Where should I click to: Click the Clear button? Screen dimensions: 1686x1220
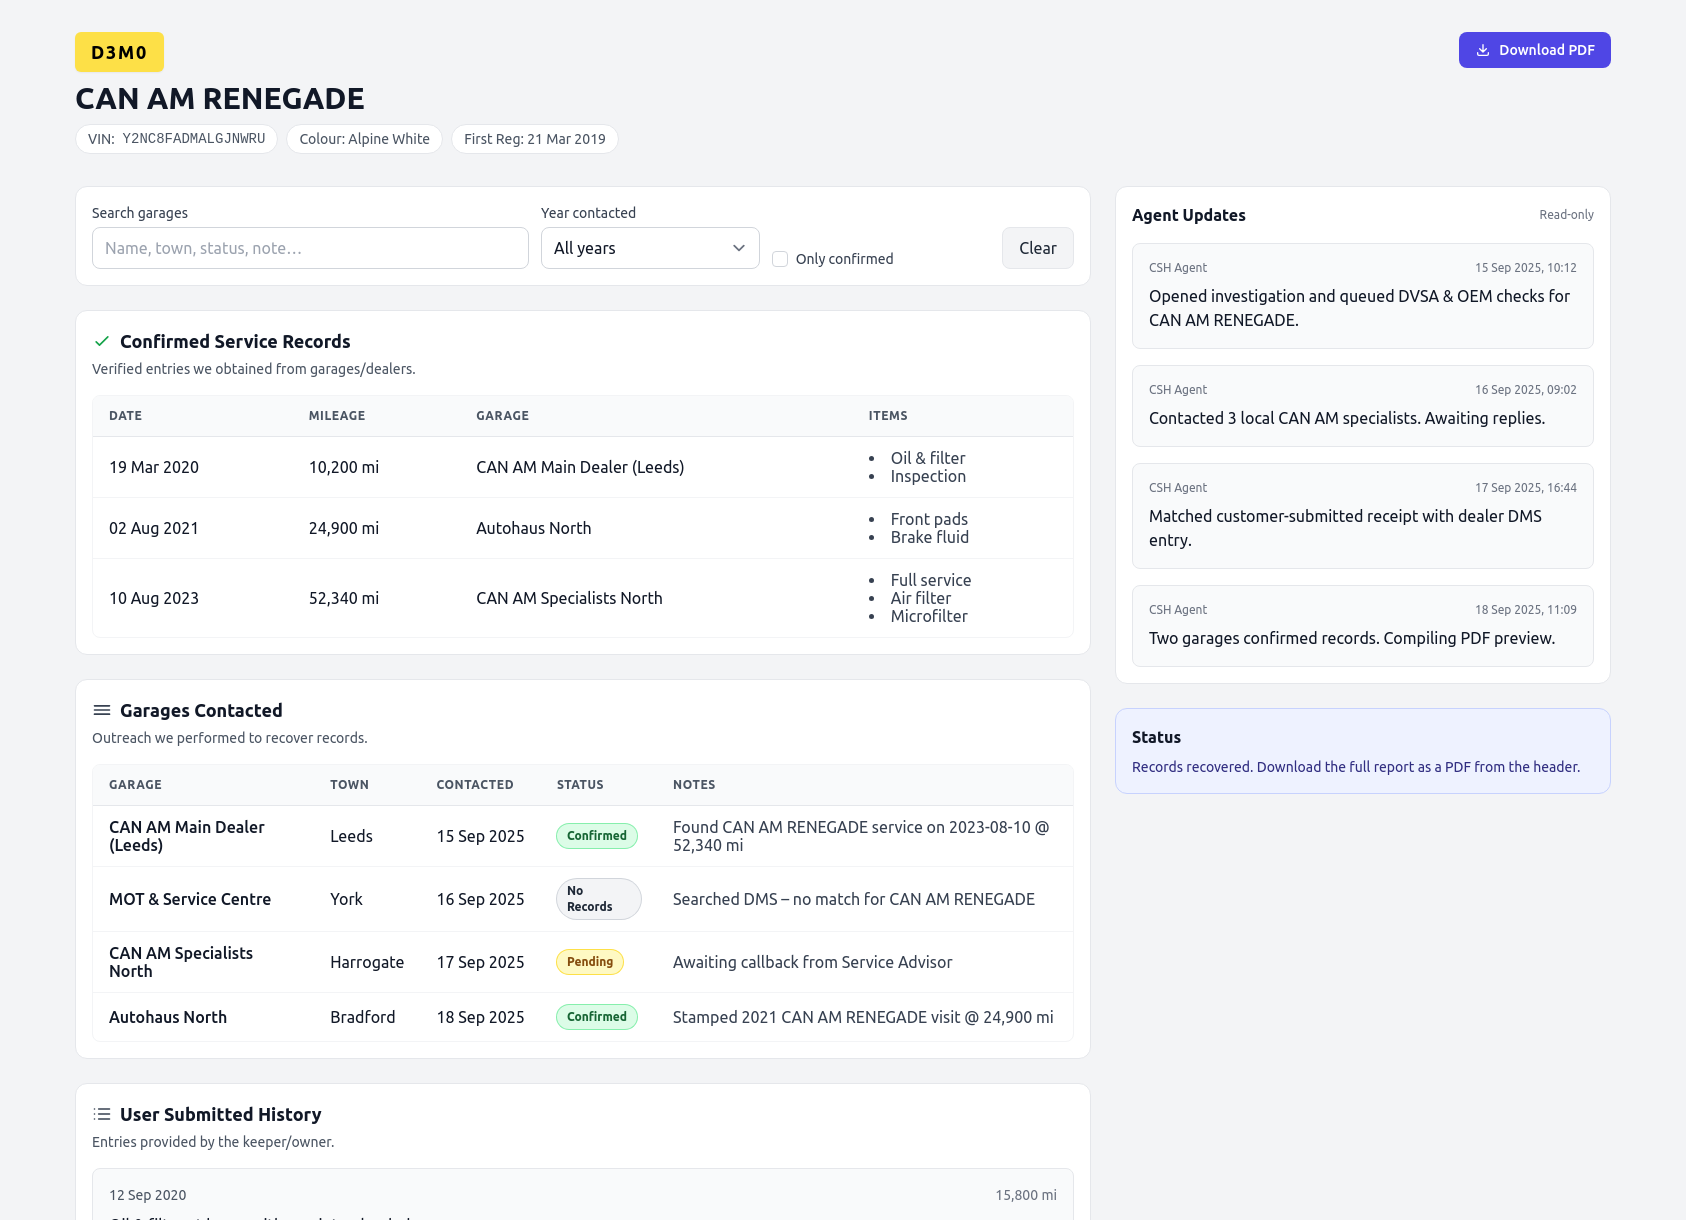(1037, 248)
